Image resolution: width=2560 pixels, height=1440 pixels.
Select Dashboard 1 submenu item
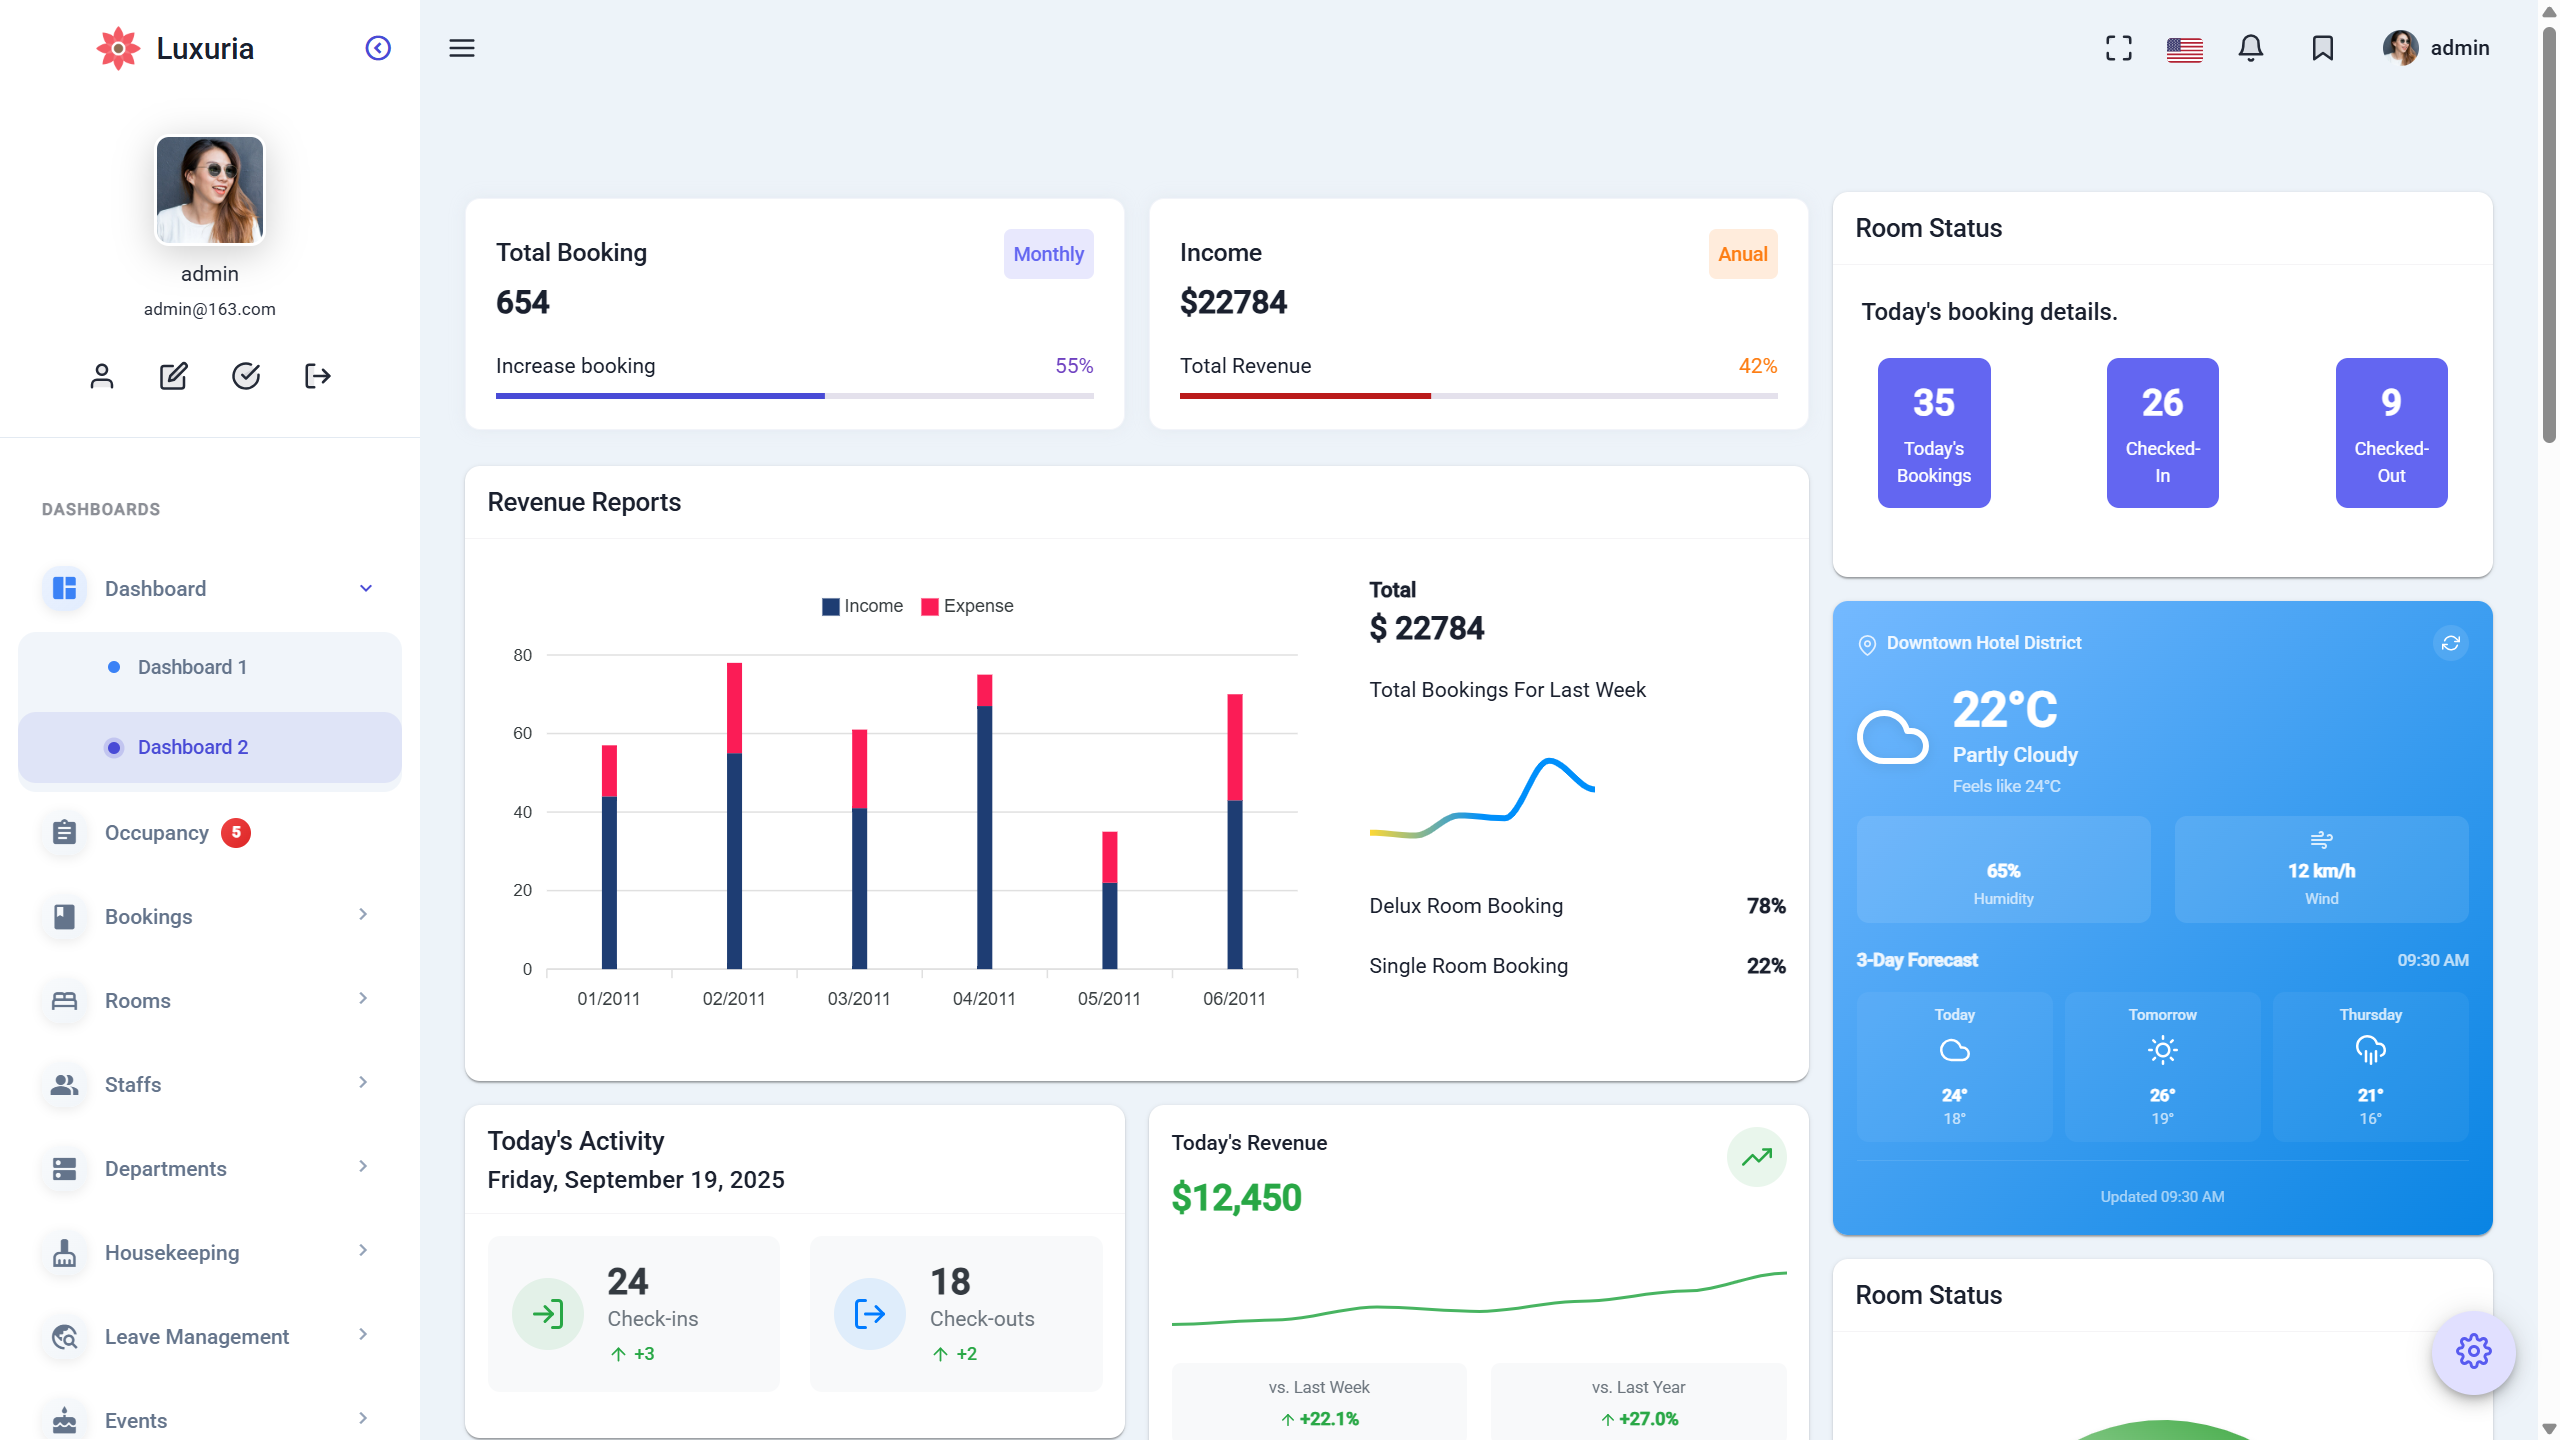pyautogui.click(x=210, y=667)
